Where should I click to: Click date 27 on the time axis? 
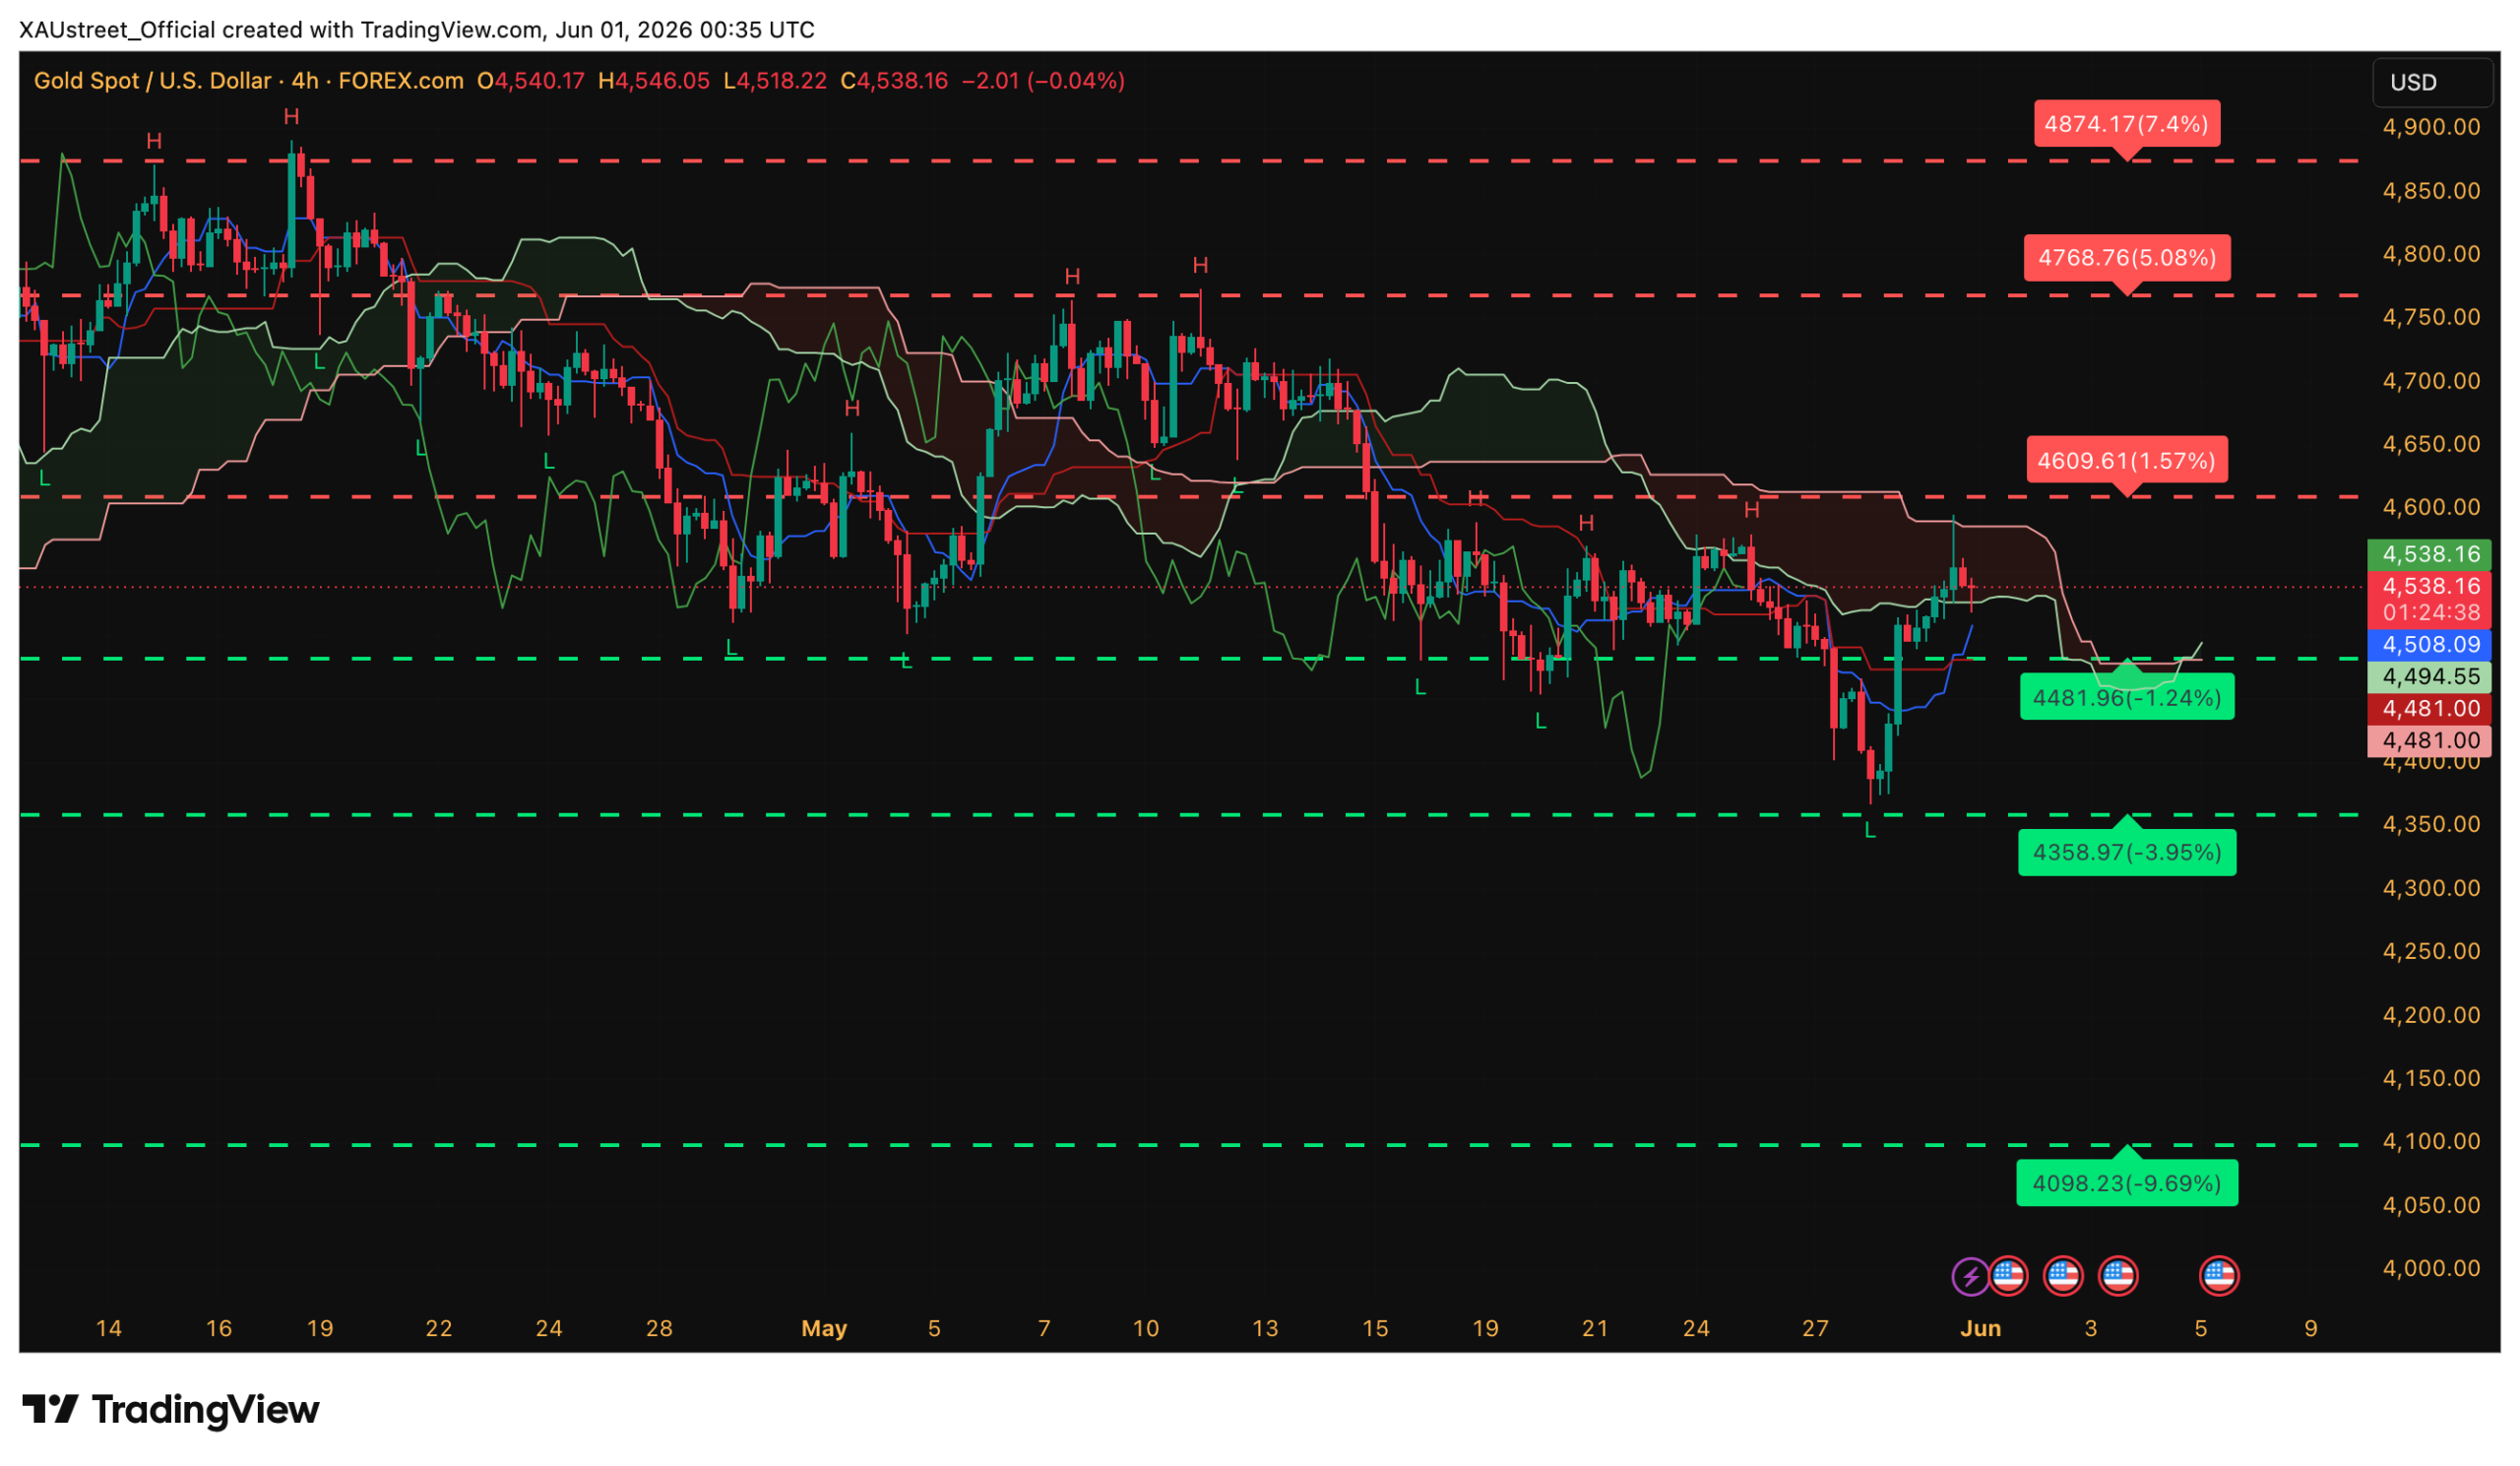(1815, 1329)
